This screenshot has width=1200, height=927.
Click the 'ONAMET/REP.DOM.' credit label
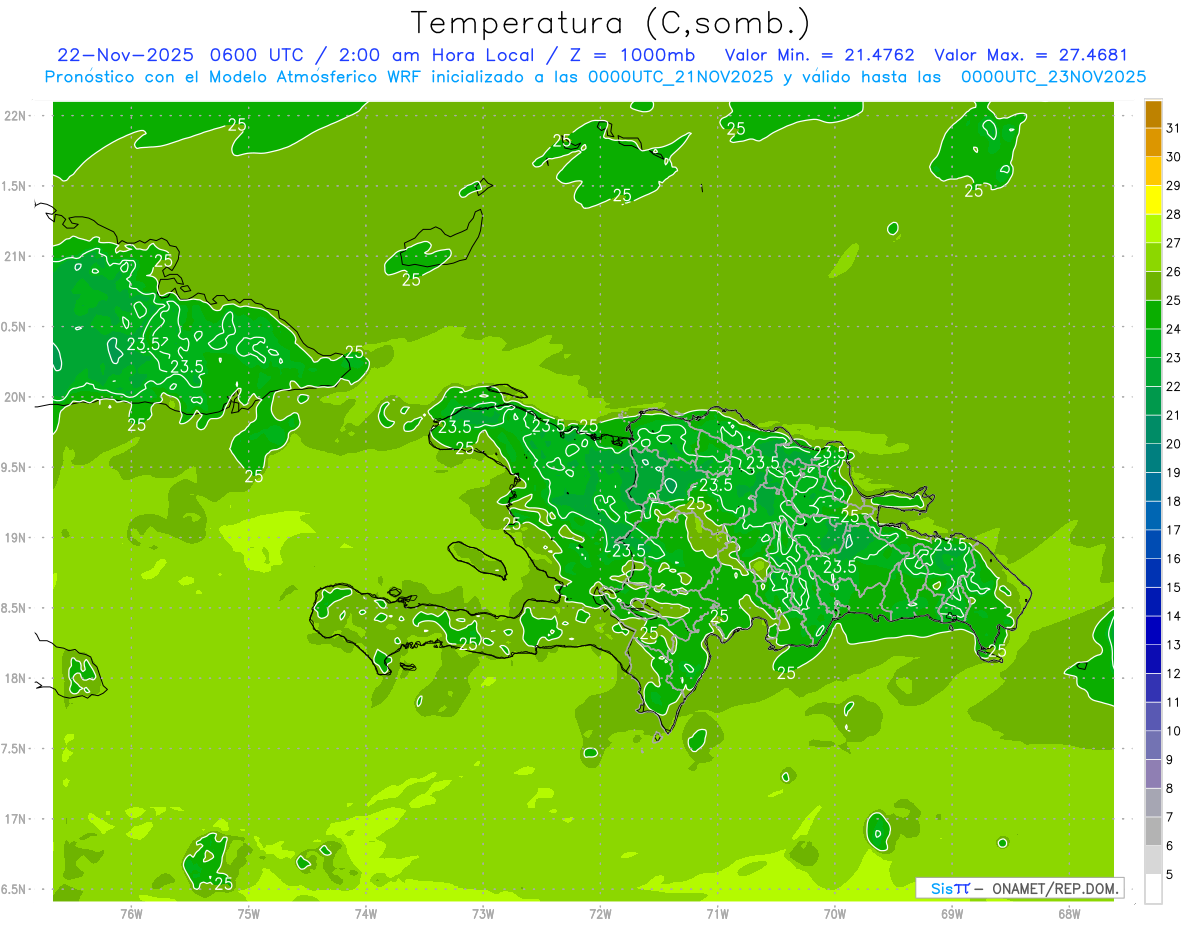click(x=1056, y=888)
